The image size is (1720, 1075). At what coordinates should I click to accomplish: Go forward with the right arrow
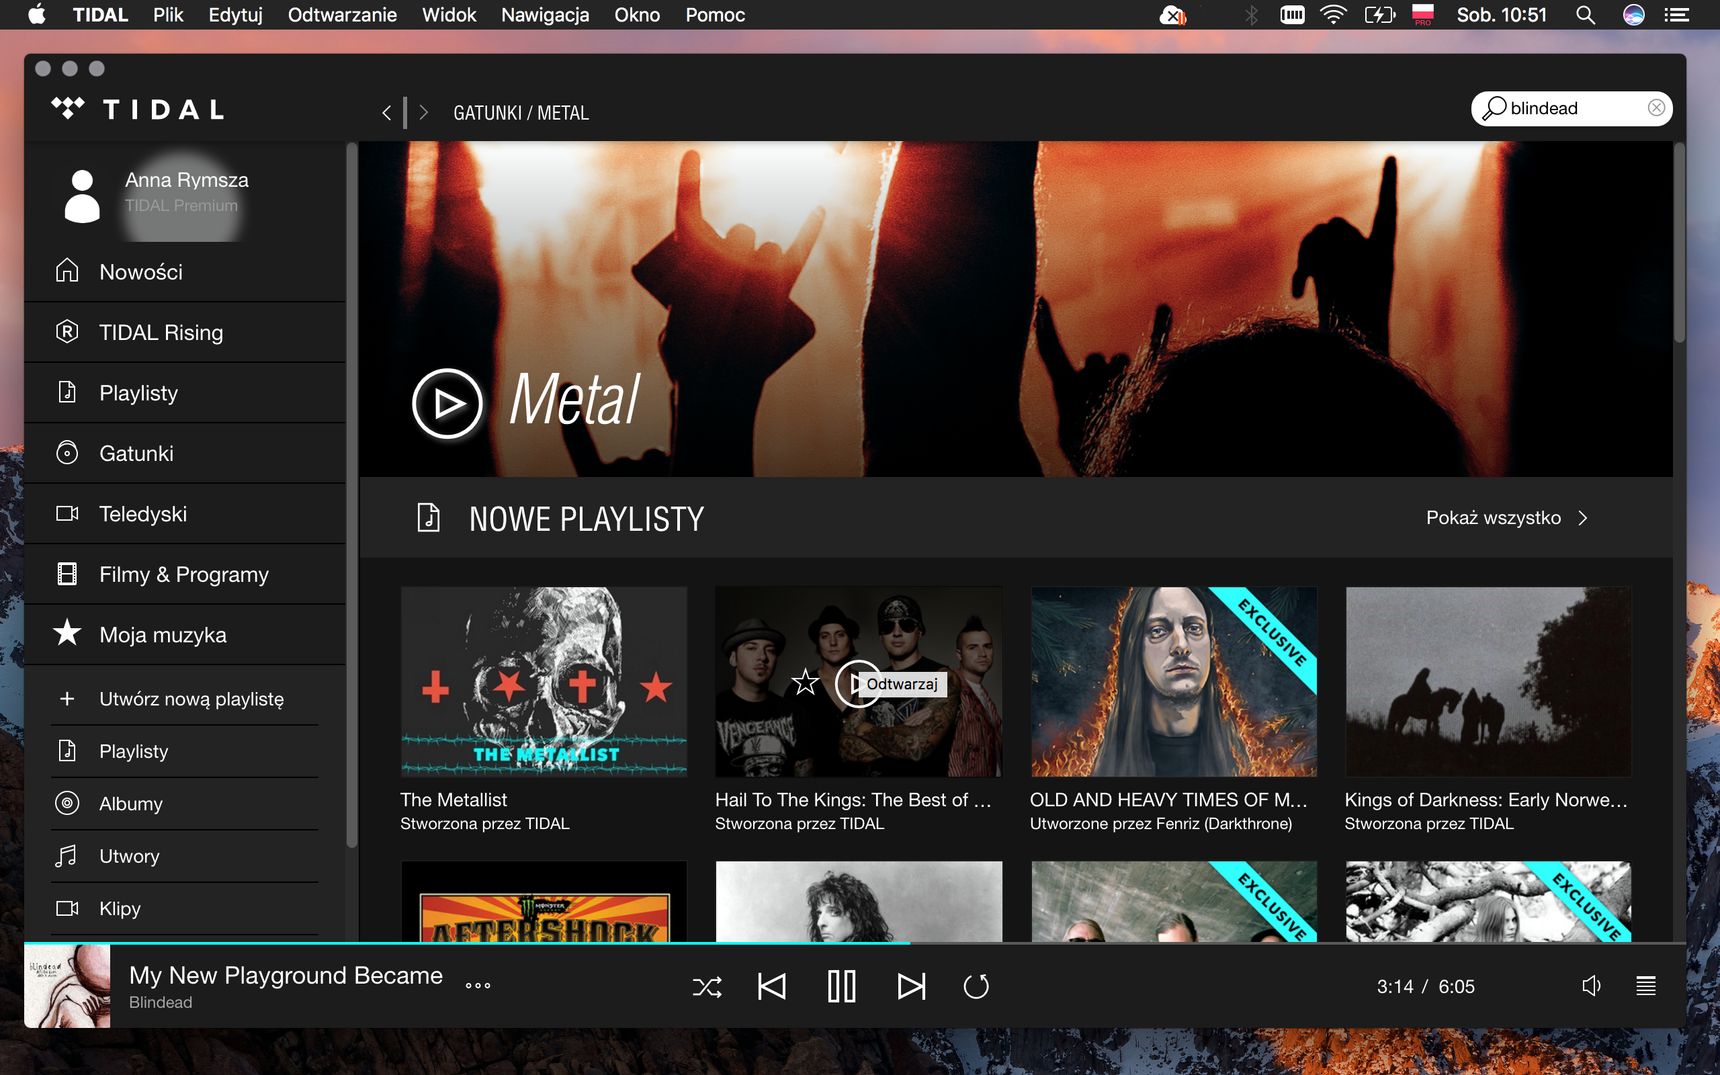coord(423,113)
